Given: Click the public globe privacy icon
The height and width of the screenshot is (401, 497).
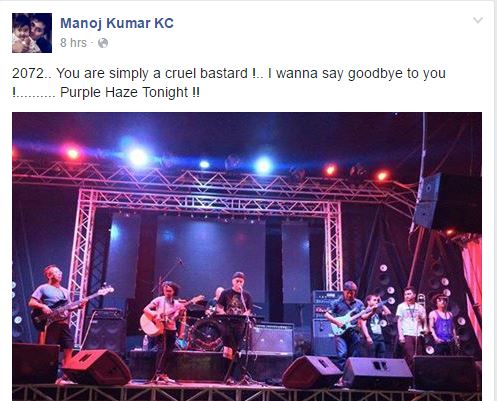Looking at the screenshot, I should pyautogui.click(x=103, y=43).
